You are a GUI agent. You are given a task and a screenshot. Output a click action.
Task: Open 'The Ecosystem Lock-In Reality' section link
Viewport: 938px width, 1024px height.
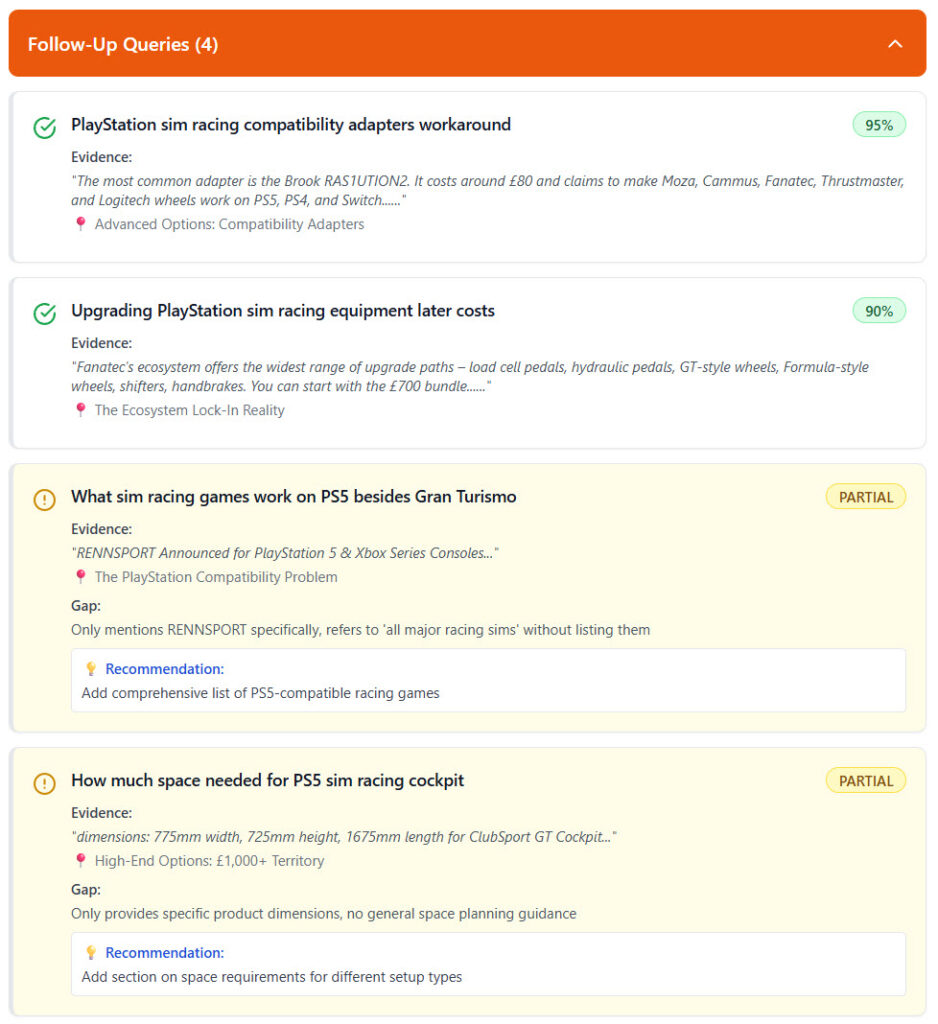(189, 410)
